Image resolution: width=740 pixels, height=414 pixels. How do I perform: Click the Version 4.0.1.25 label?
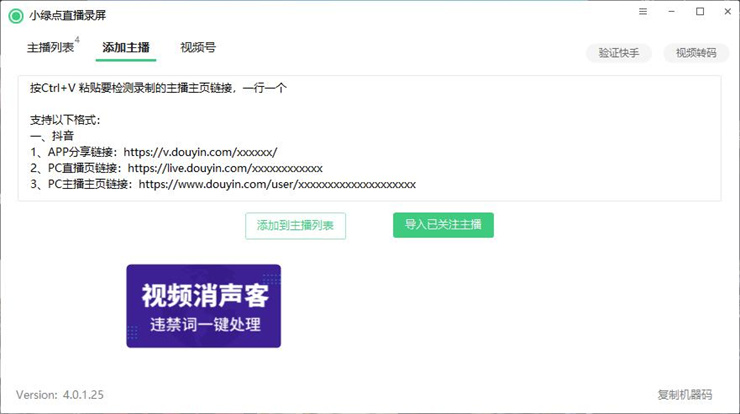[x=60, y=395]
